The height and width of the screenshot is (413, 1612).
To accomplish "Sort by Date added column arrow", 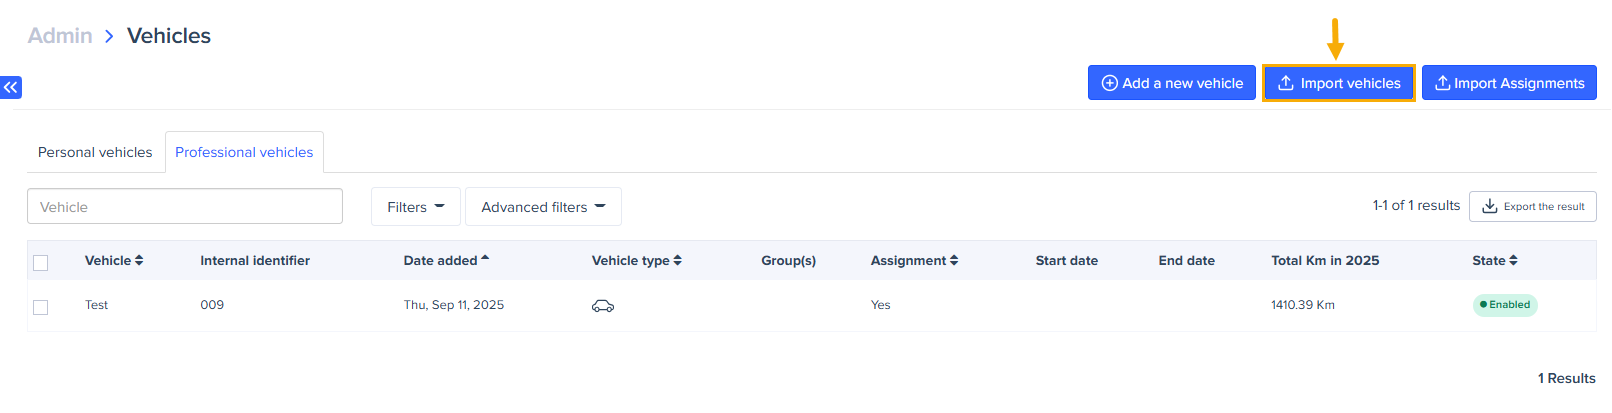I will [485, 259].
